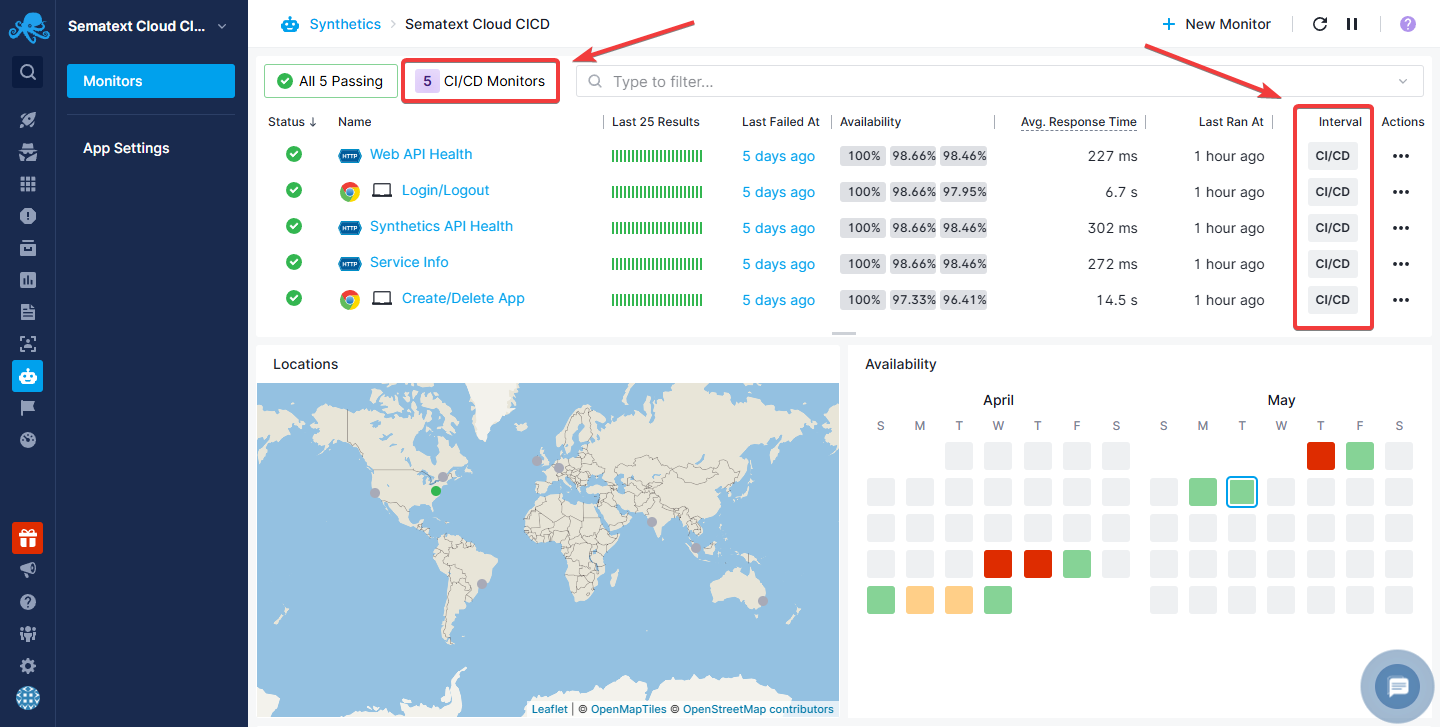Open the purple help icon top right
The width and height of the screenshot is (1440, 727).
tap(1408, 24)
